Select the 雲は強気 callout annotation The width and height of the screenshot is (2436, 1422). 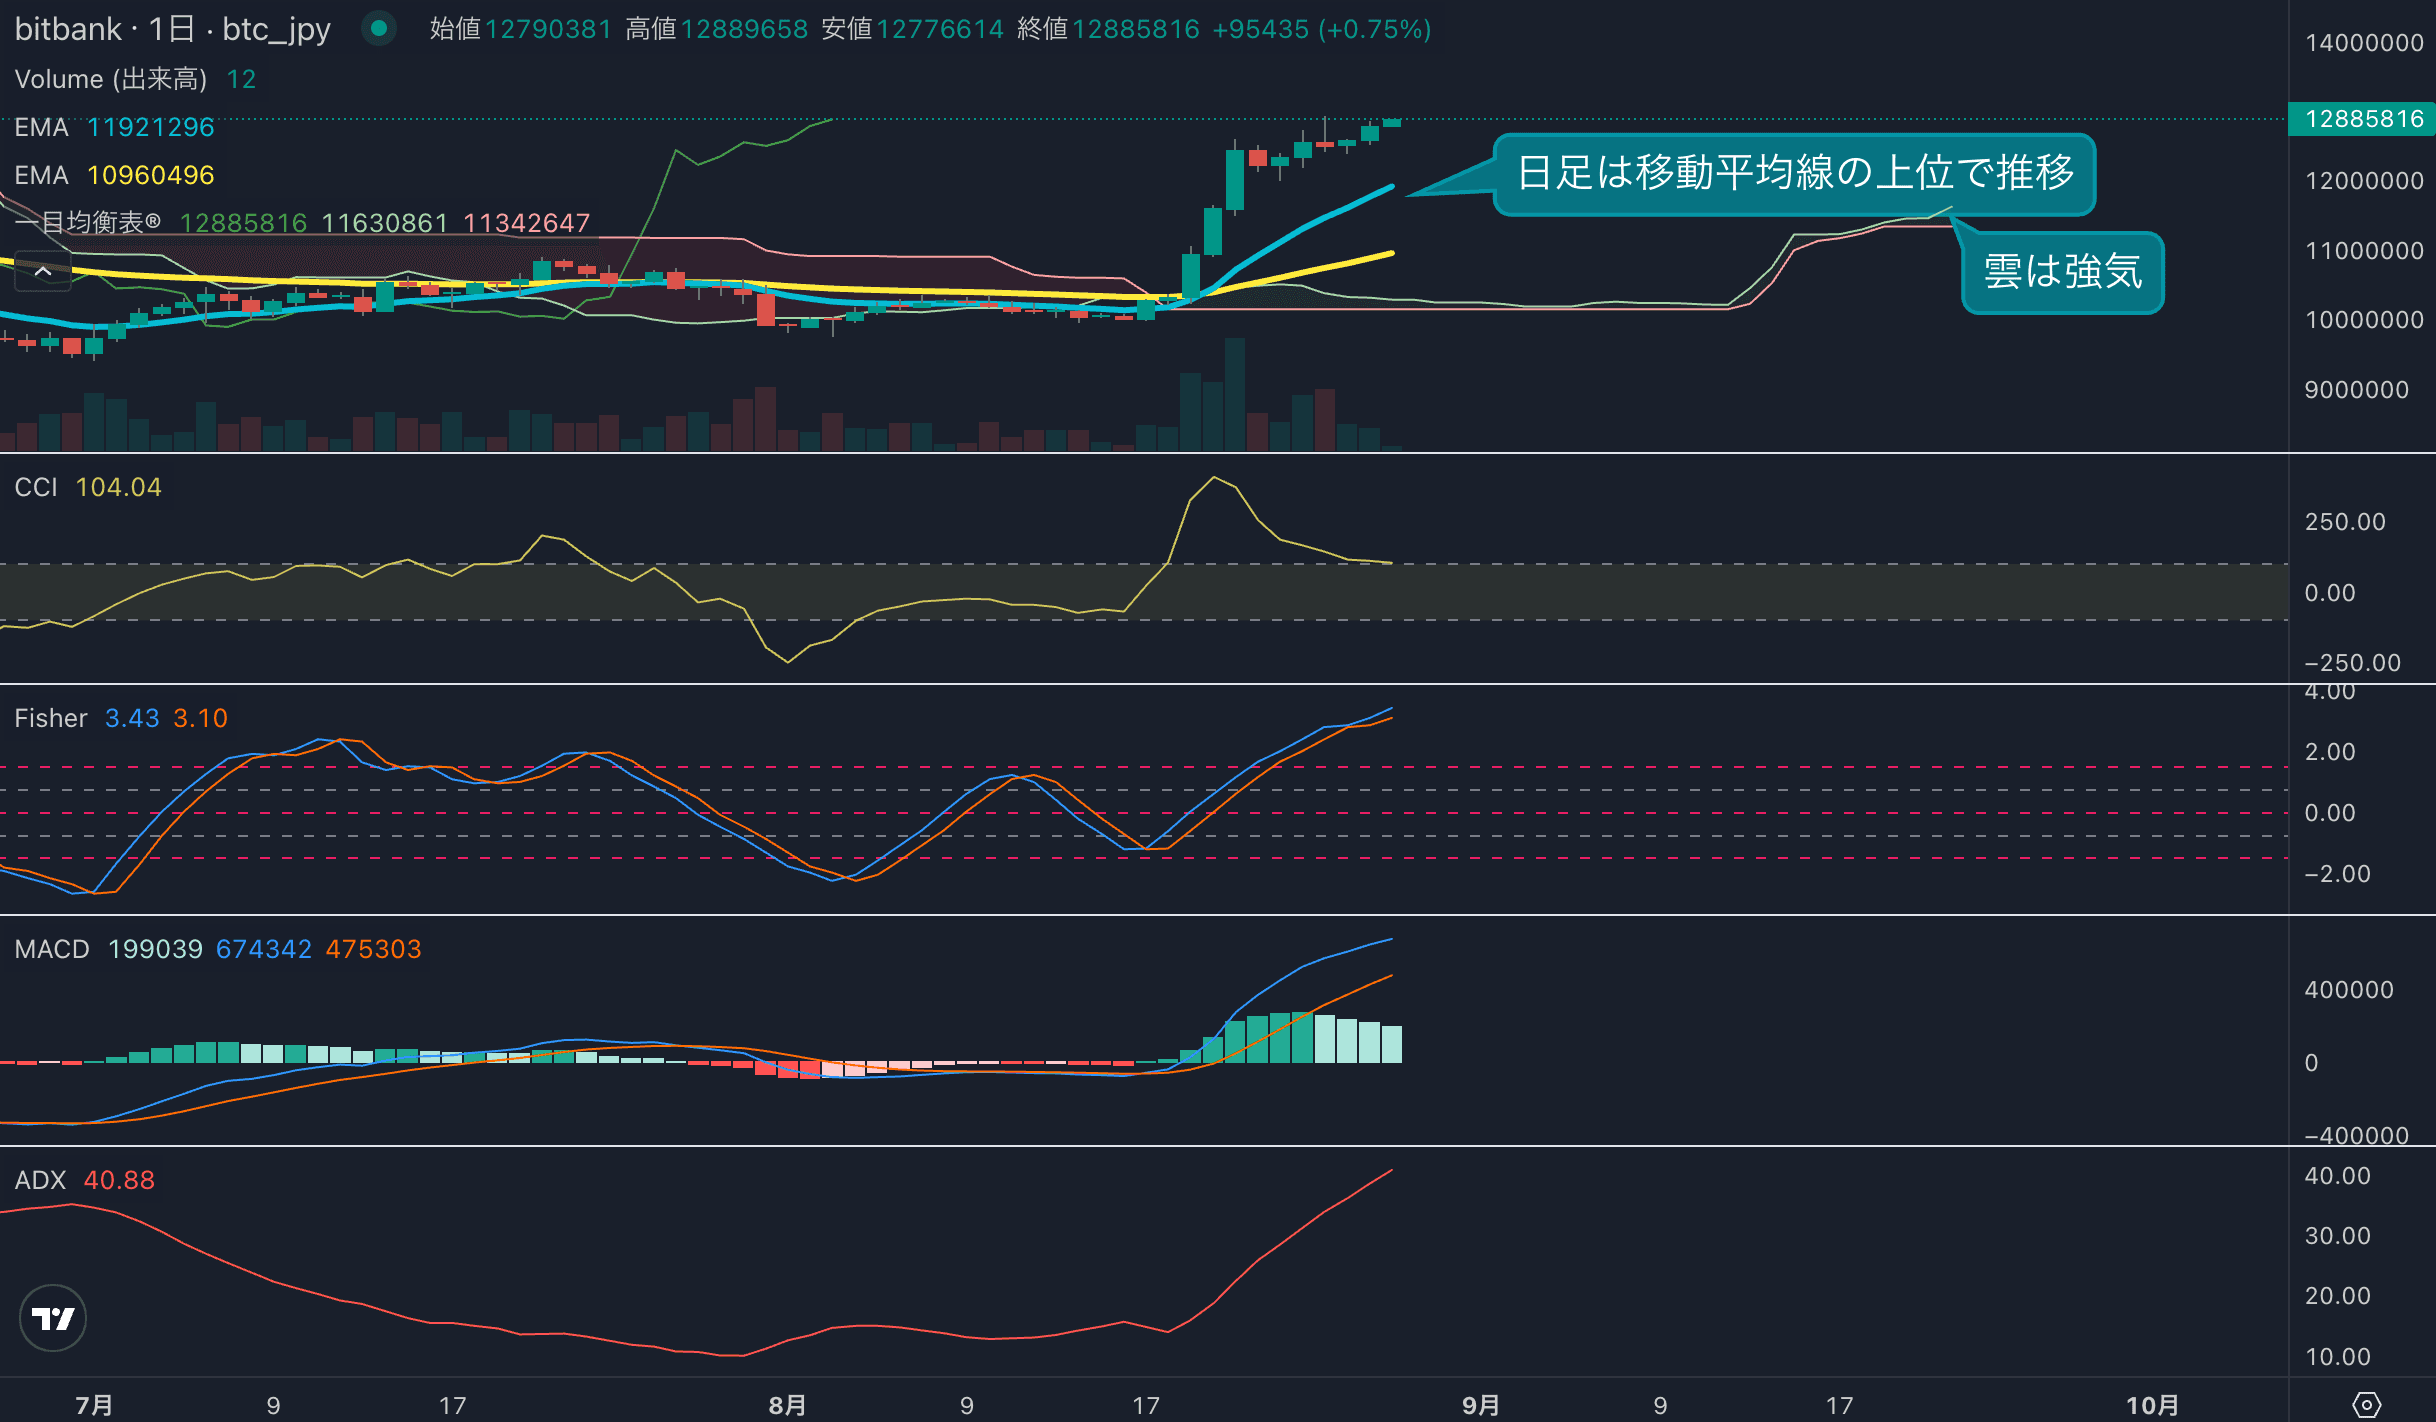tap(2063, 272)
